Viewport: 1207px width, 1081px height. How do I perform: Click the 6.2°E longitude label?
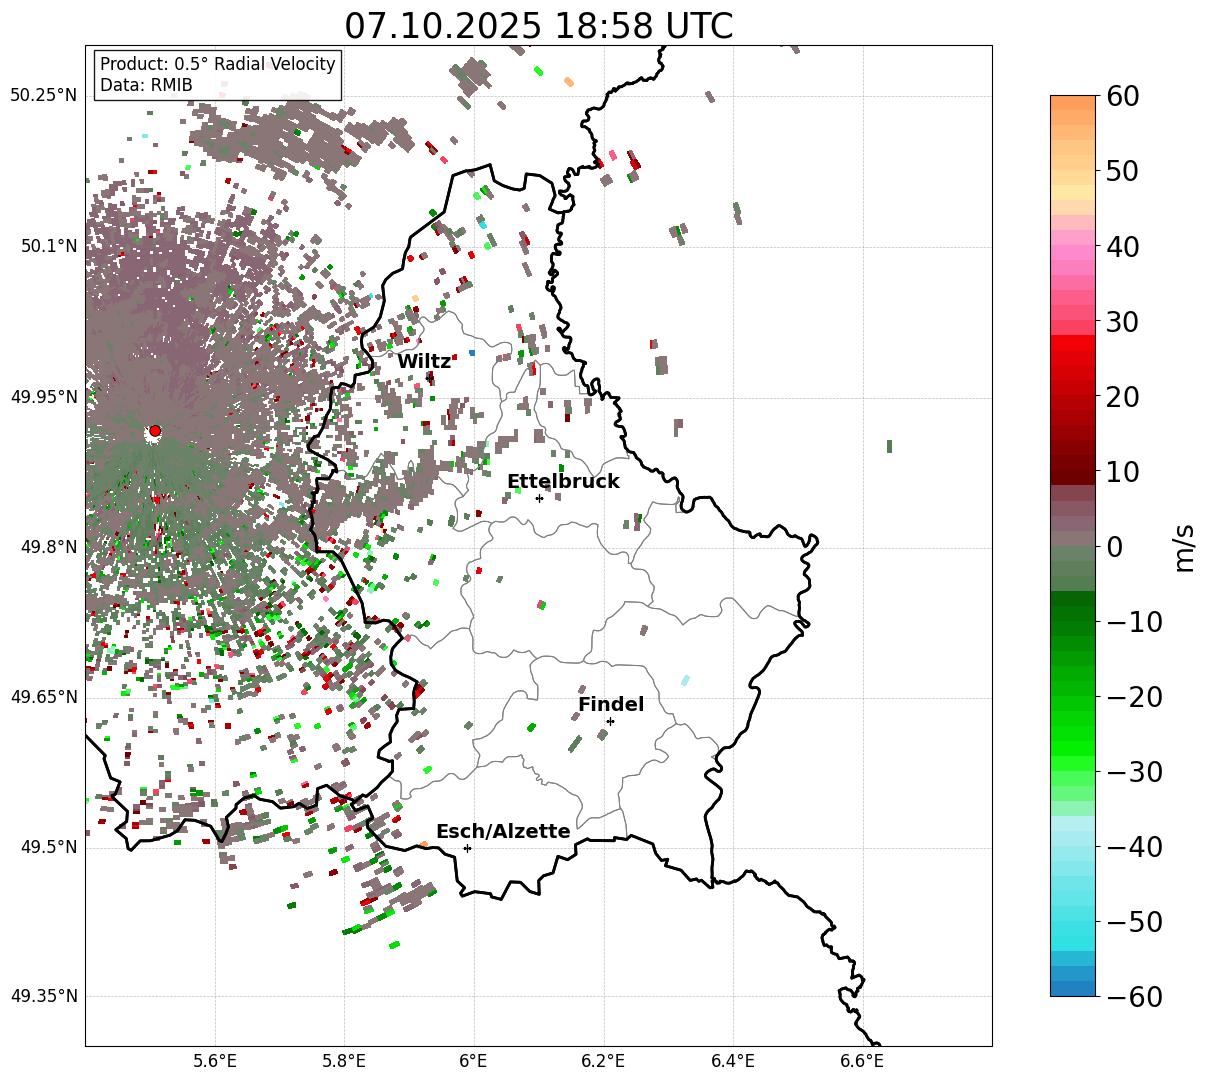604,1062
